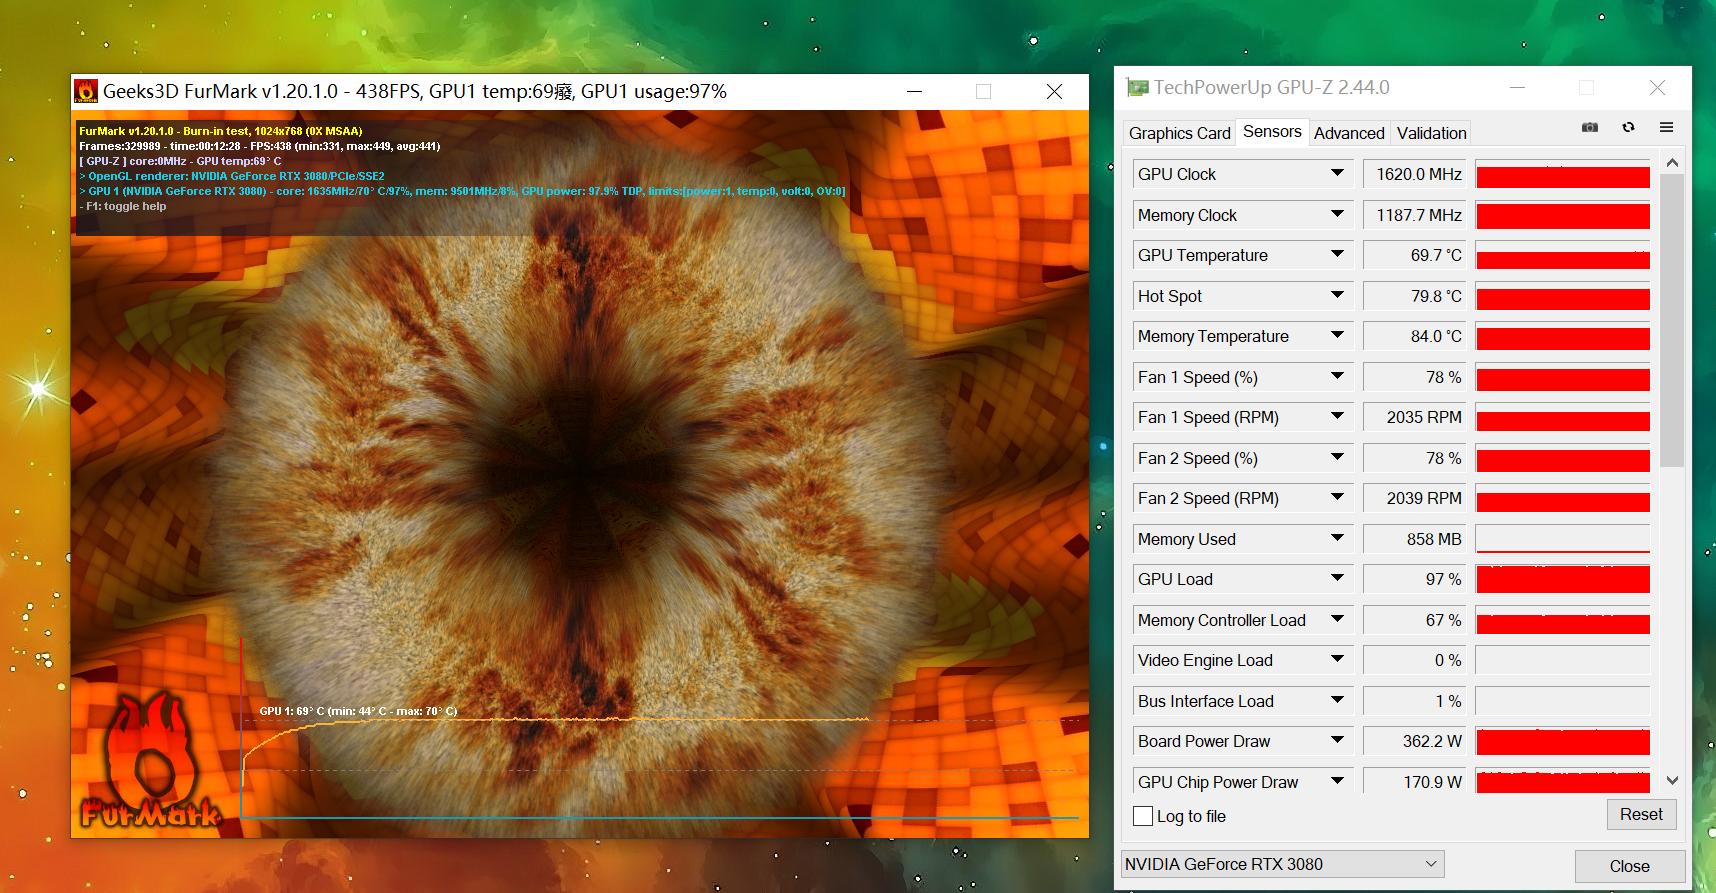Open the Advanced tab
The height and width of the screenshot is (893, 1716).
coord(1348,133)
